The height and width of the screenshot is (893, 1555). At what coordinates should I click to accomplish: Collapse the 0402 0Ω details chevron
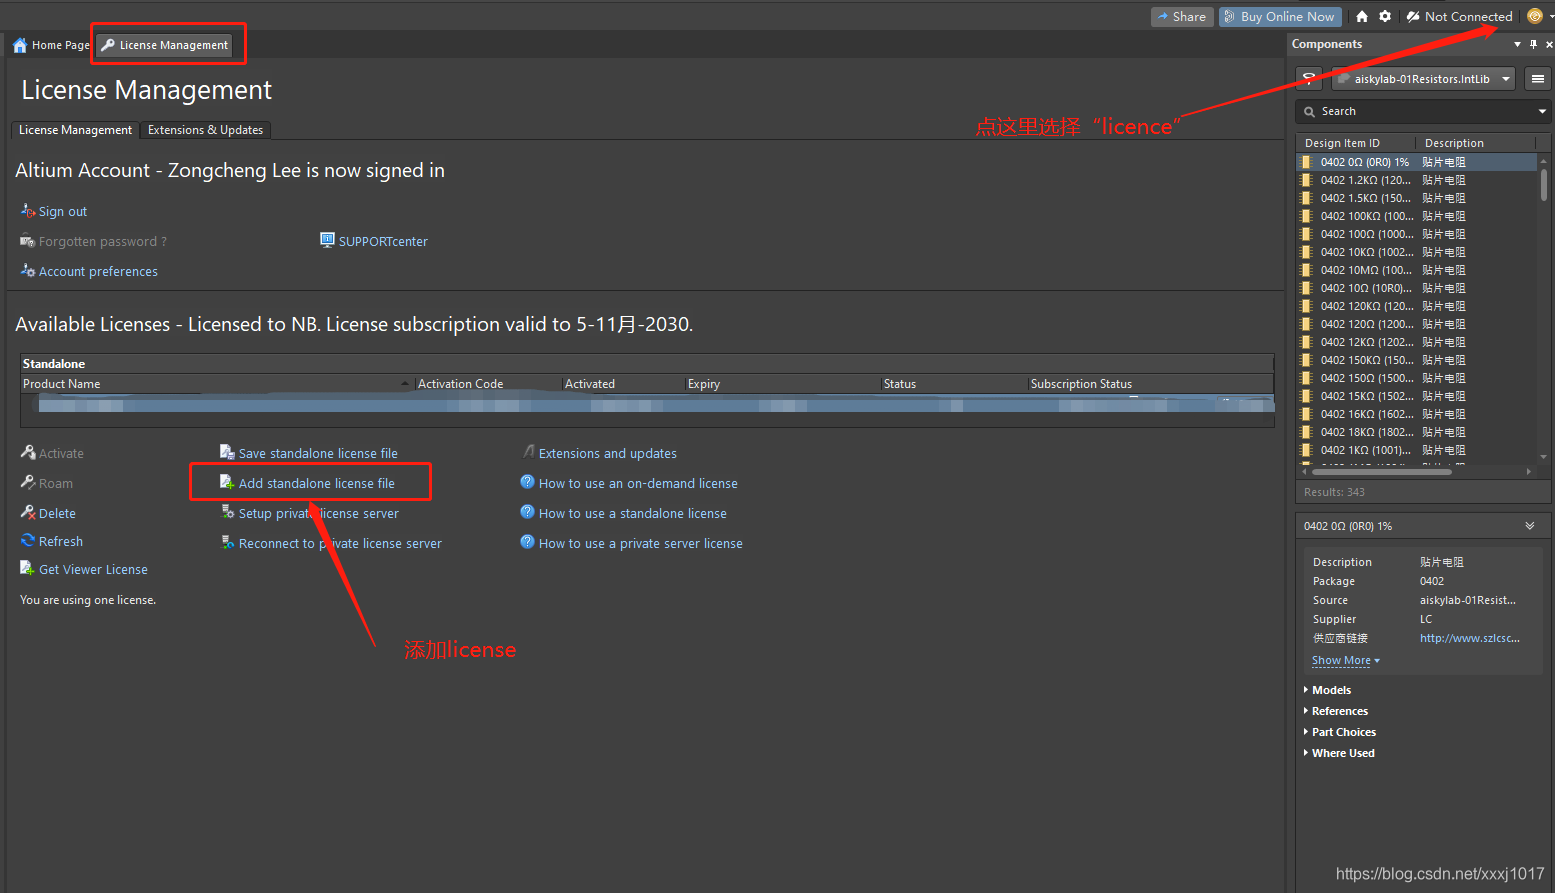coord(1529,526)
